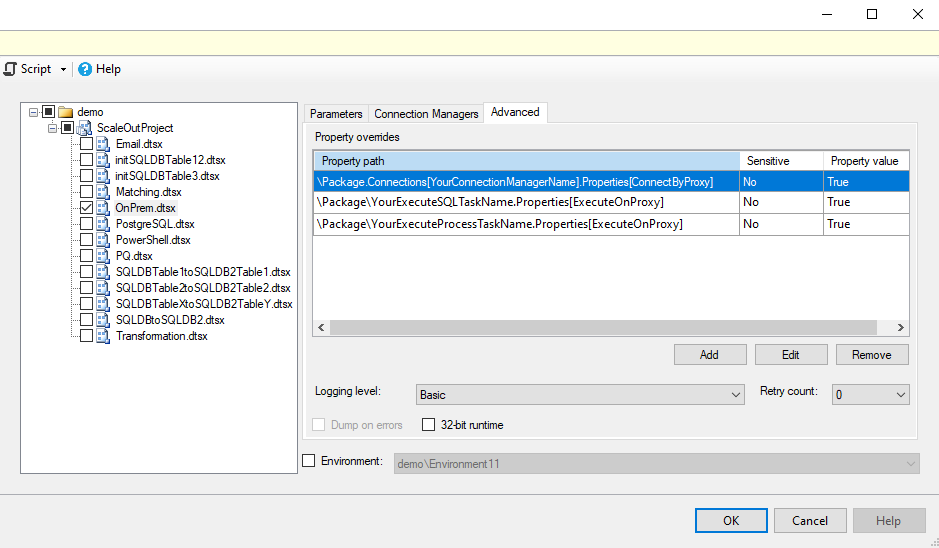Click the PostgreSQL.dtsx package icon
This screenshot has width=939, height=548.
pos(103,224)
